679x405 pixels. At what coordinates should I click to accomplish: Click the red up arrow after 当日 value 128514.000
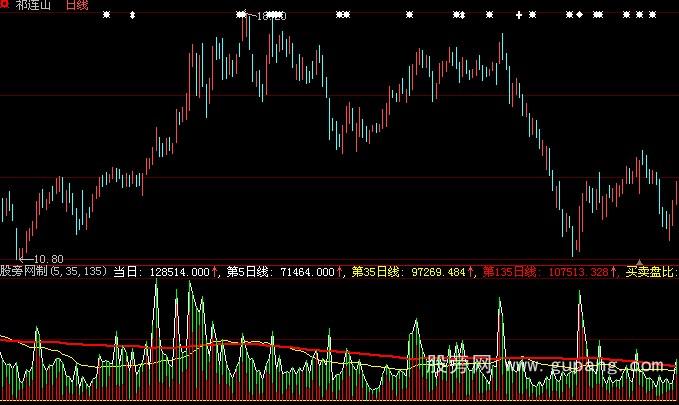pyautogui.click(x=215, y=271)
